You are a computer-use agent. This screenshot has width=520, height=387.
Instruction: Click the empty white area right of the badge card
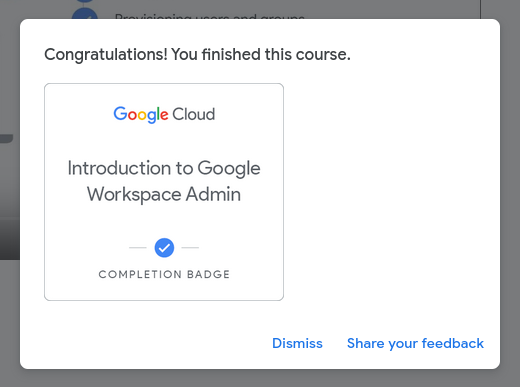click(390, 192)
